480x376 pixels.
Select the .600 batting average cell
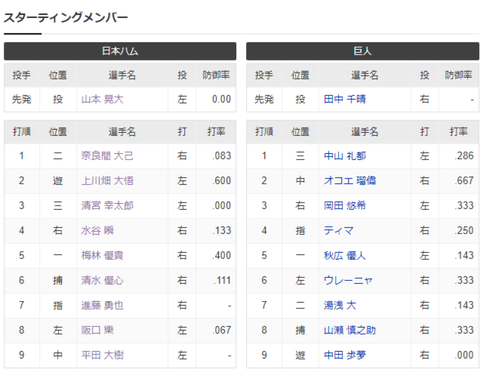click(222, 181)
